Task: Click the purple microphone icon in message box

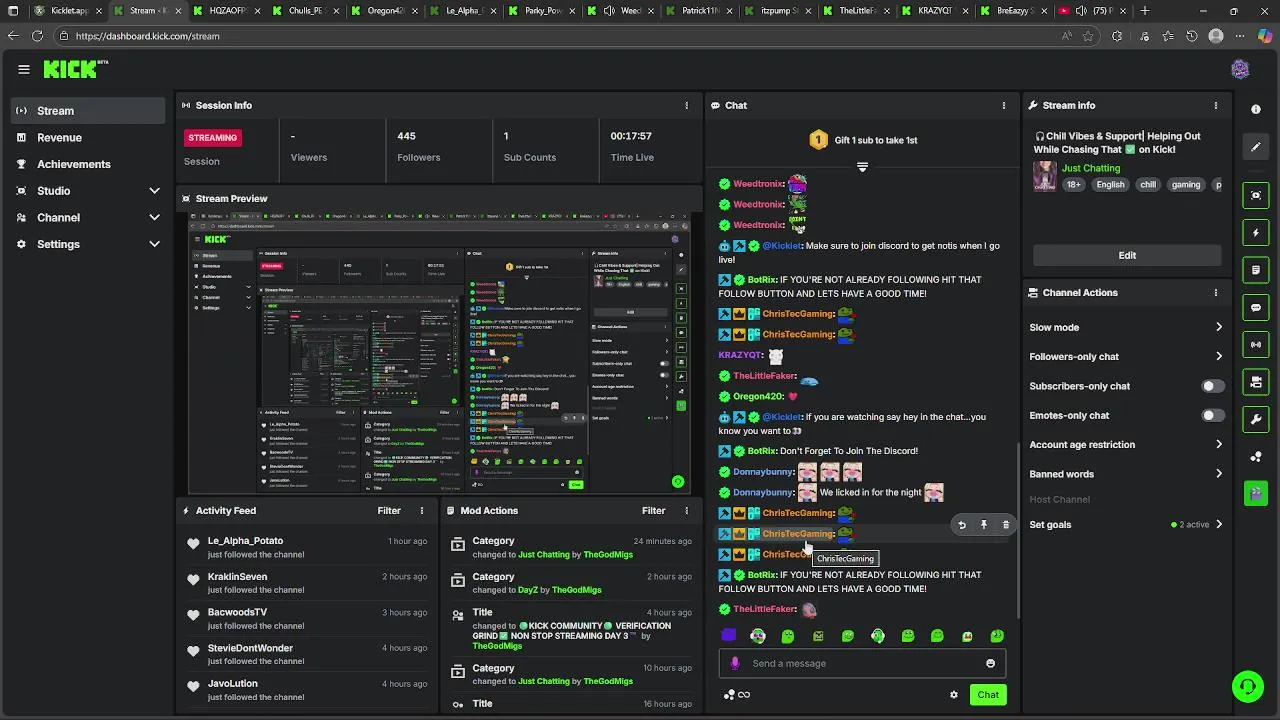Action: (x=735, y=663)
